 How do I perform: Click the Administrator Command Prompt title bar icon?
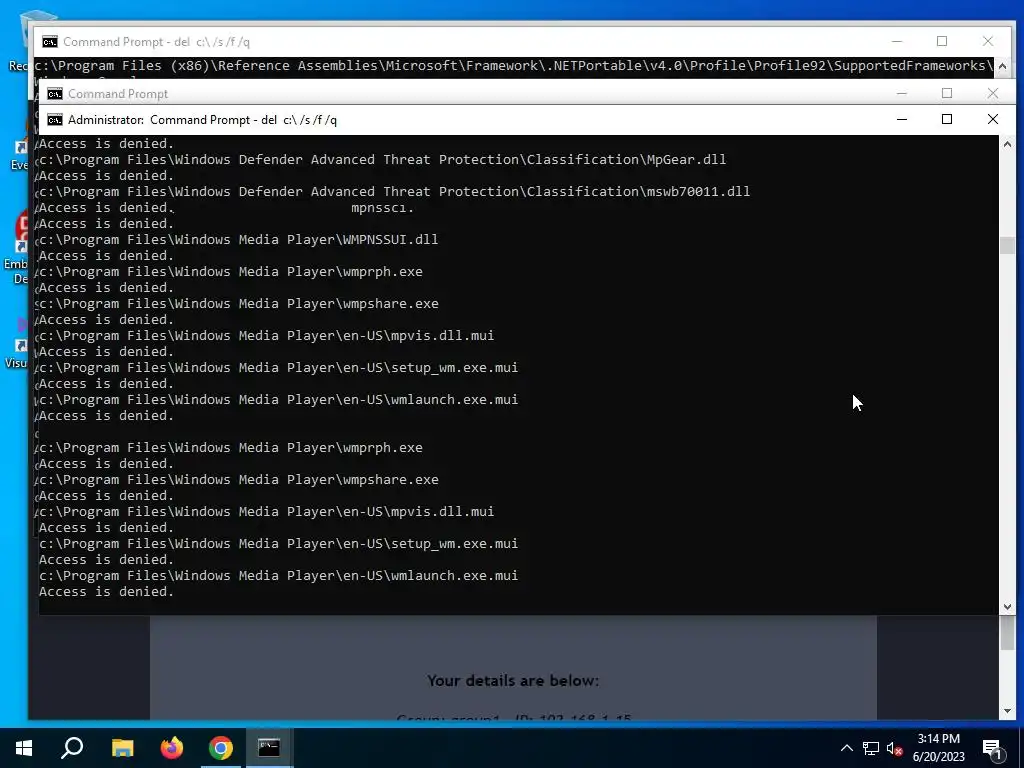[x=55, y=120]
